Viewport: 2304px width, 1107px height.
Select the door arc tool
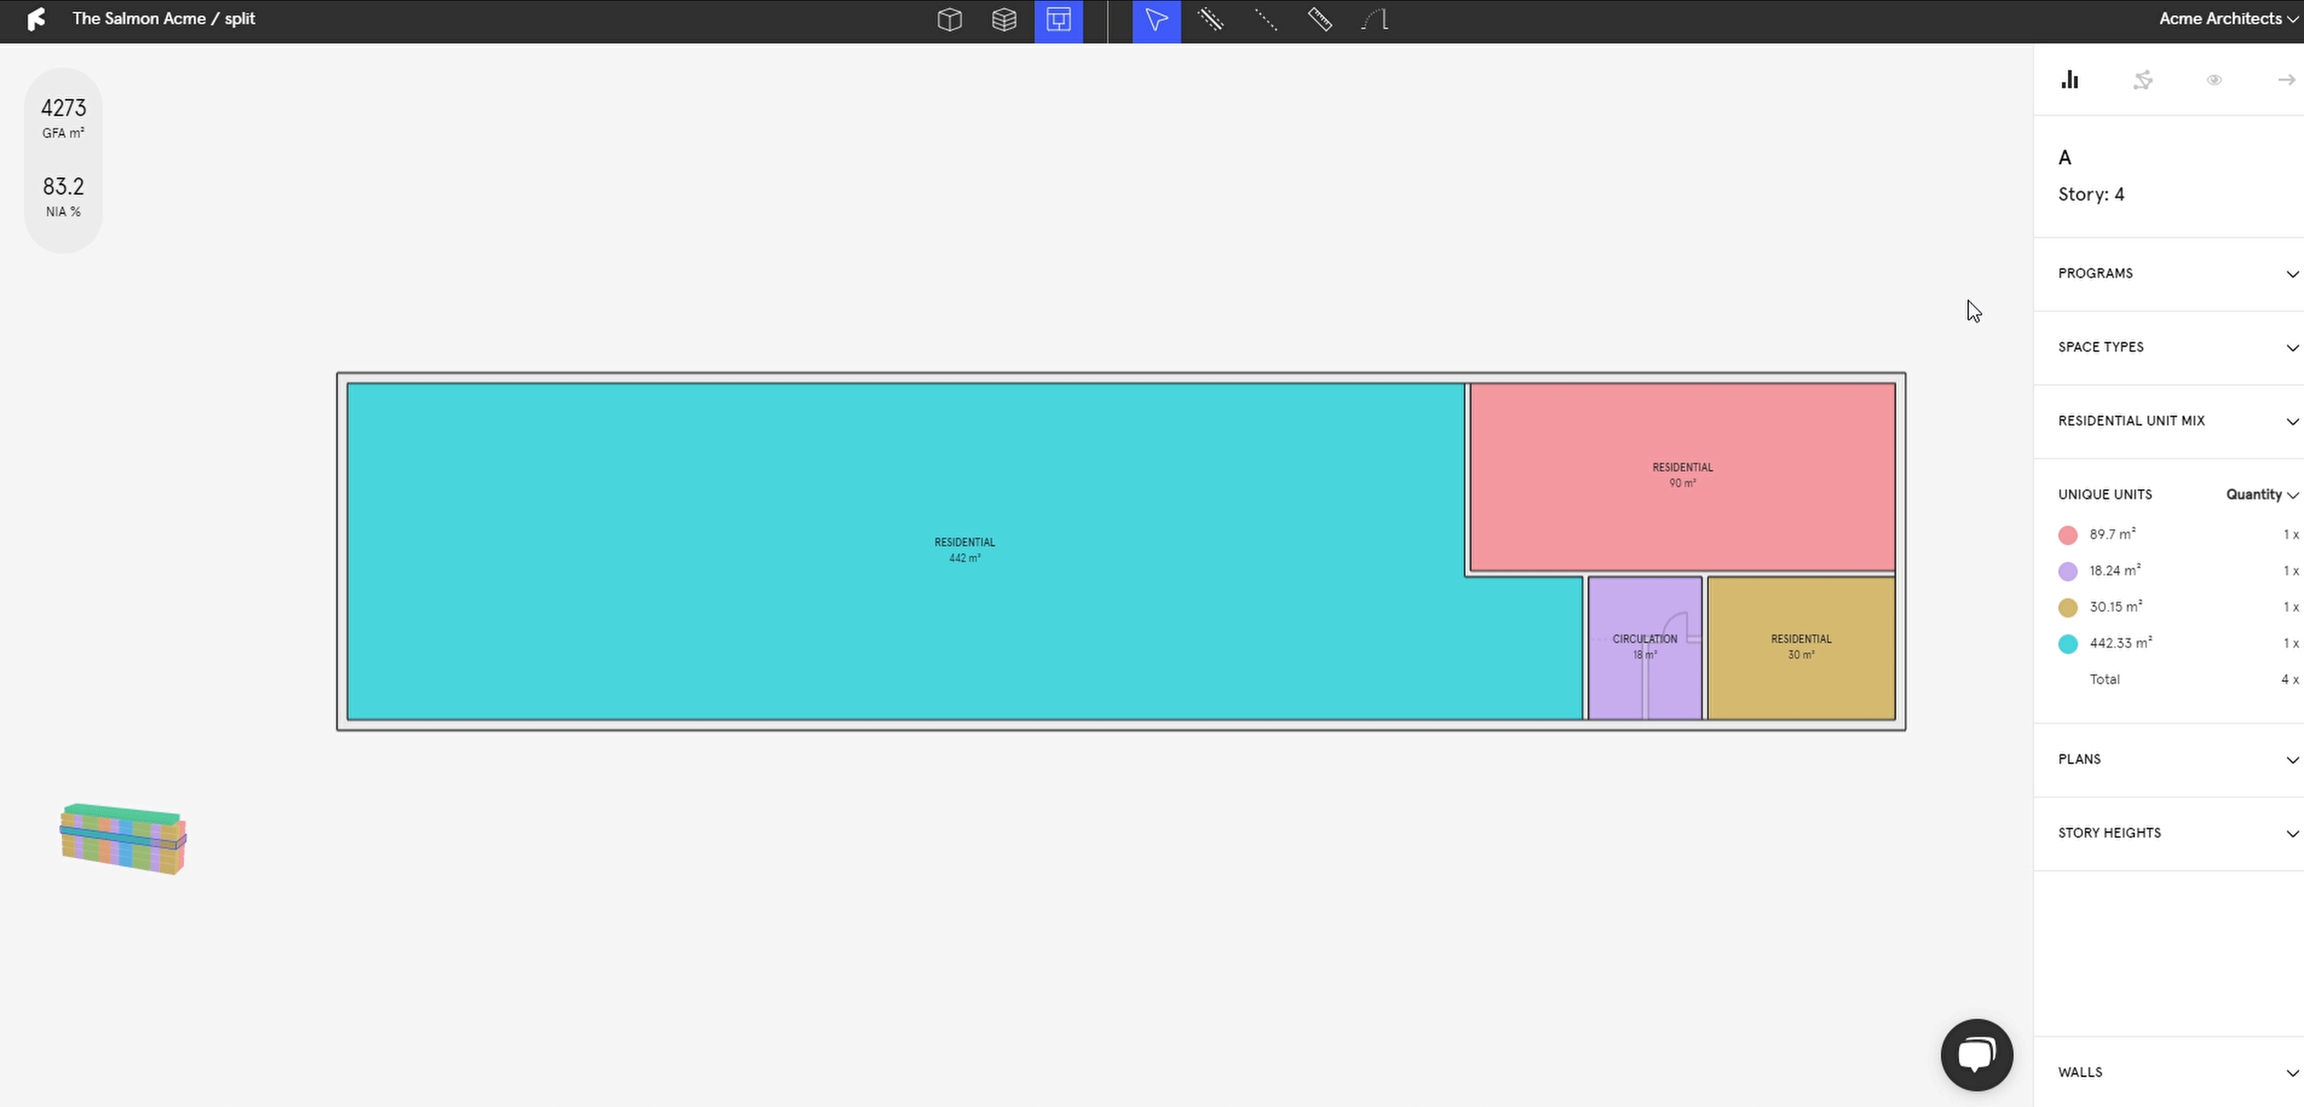(1375, 20)
